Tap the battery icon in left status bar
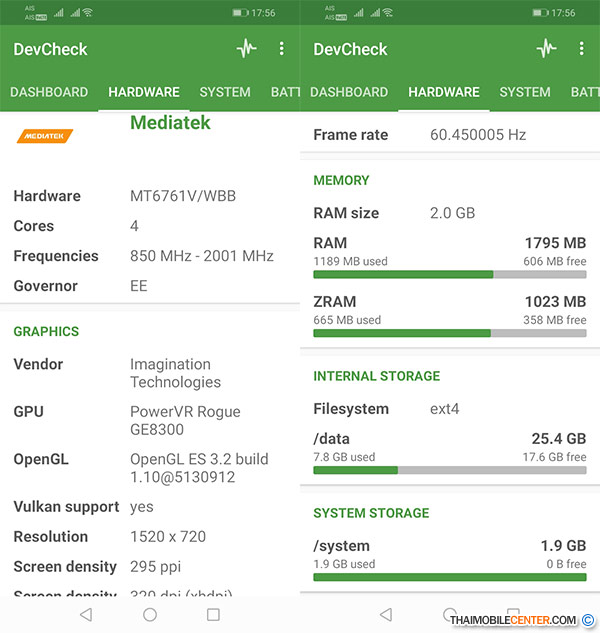The image size is (600, 633). (240, 13)
